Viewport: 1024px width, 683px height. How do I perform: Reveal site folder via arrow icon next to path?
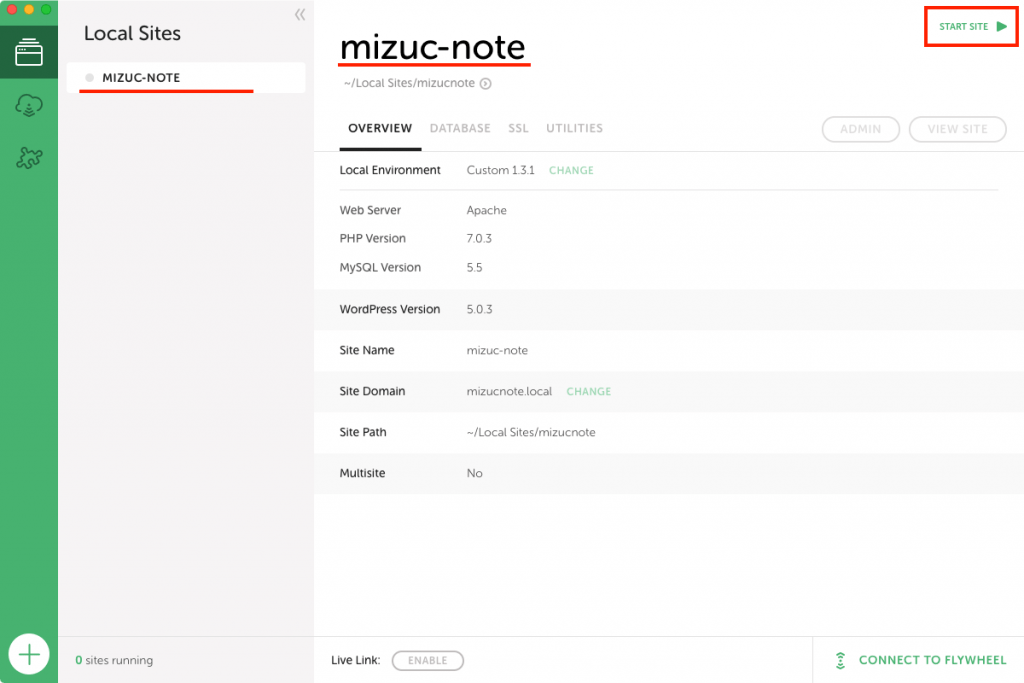[485, 84]
